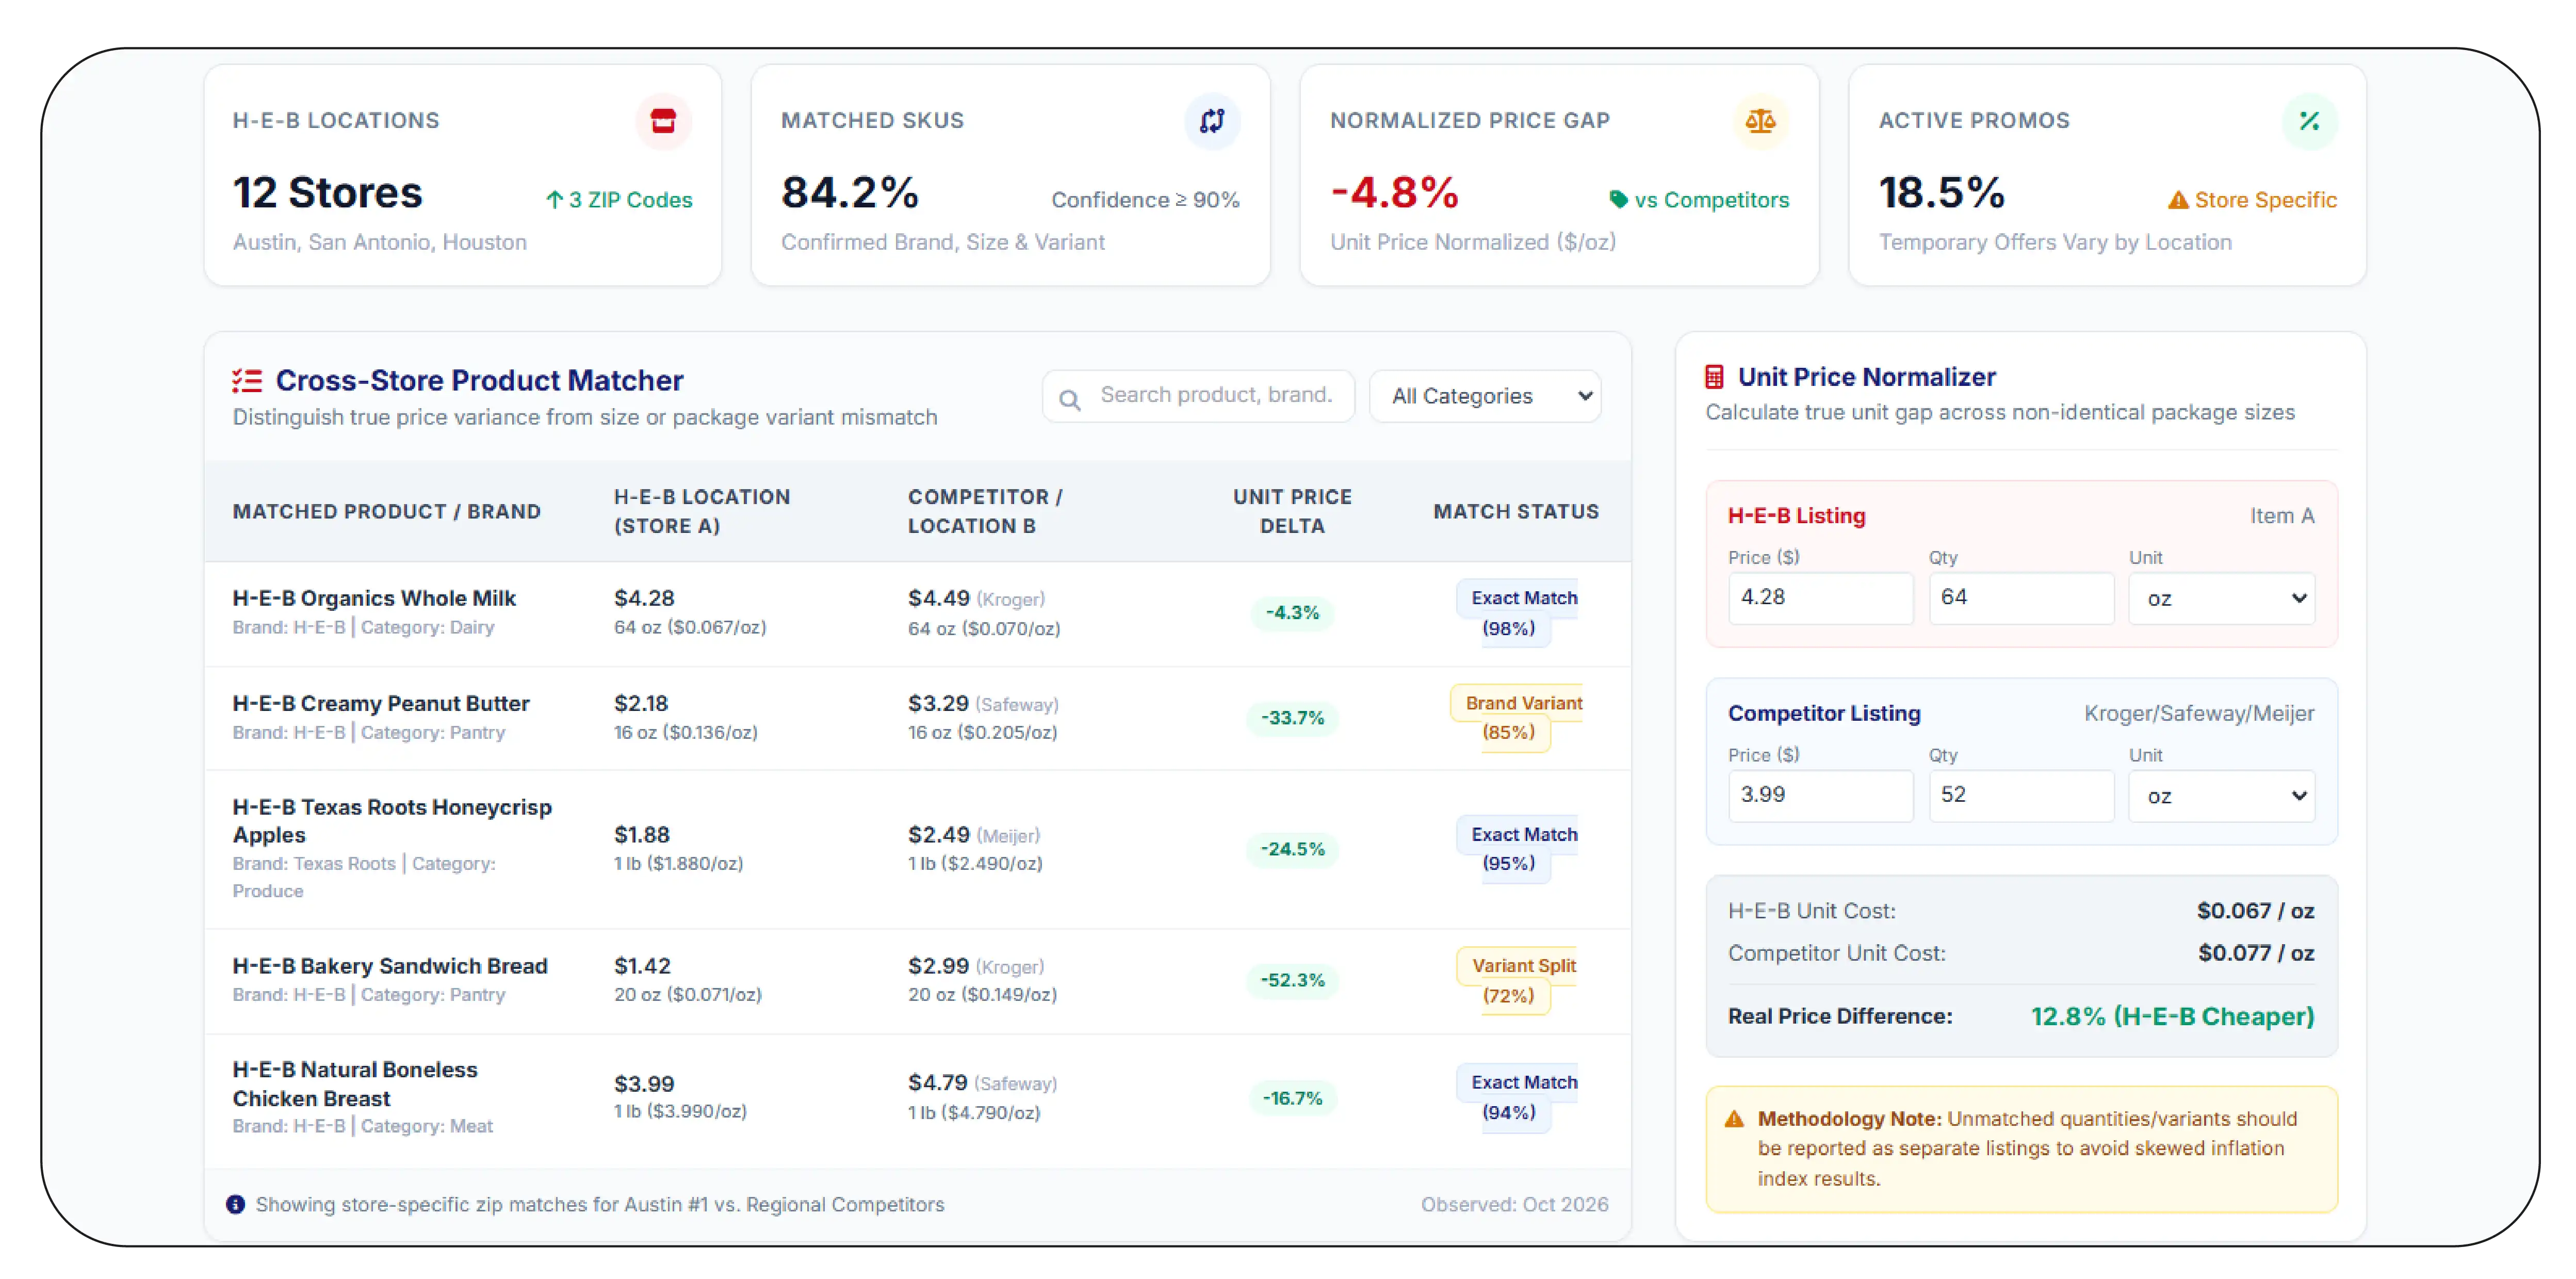The height and width of the screenshot is (1279, 2576).
Task: Select the H-E-B Organics Whole Milk product name
Action: click(374, 598)
